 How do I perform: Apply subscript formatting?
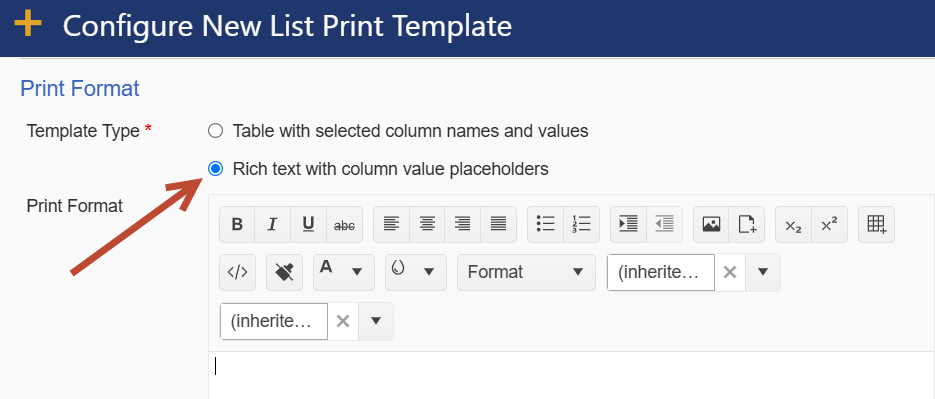(793, 224)
